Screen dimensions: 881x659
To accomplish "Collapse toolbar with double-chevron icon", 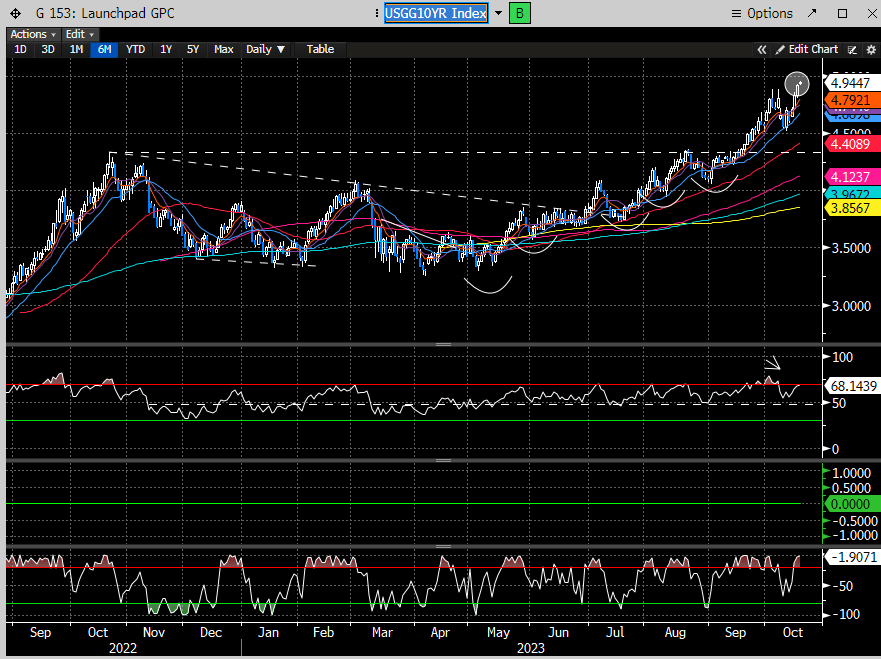I will (x=762, y=49).
